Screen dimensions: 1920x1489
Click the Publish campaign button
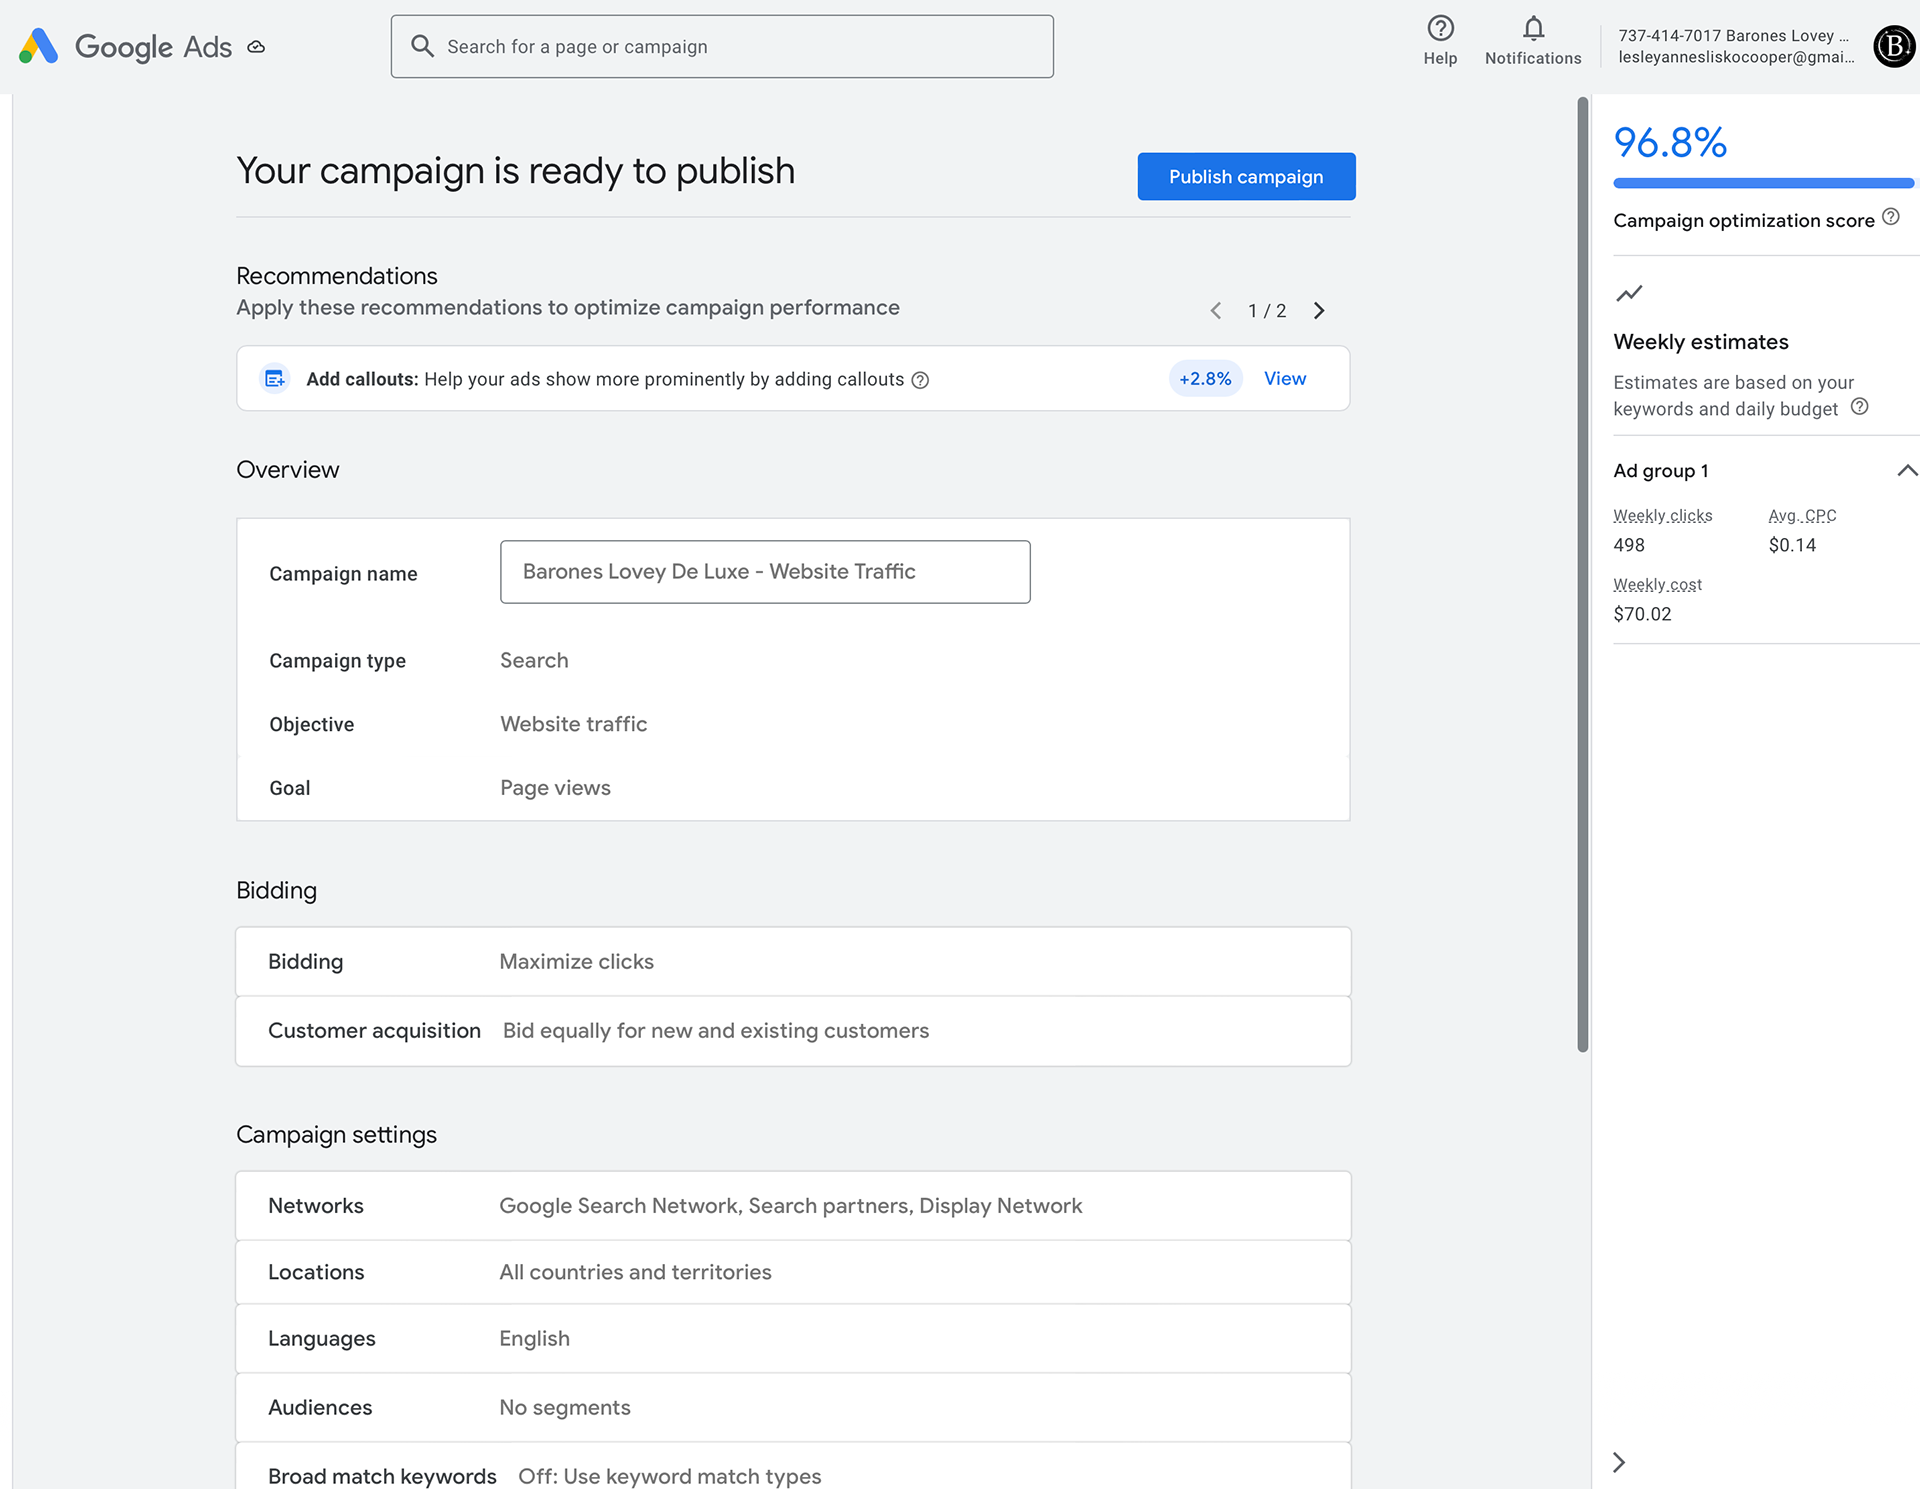coord(1246,176)
